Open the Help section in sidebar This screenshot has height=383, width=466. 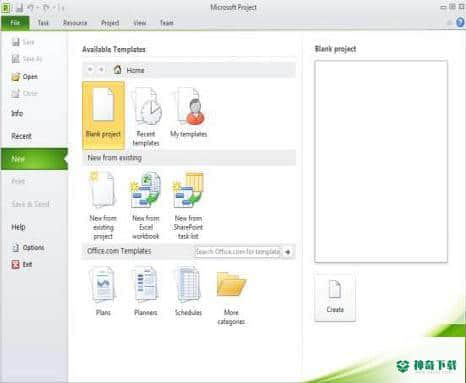[x=18, y=227]
